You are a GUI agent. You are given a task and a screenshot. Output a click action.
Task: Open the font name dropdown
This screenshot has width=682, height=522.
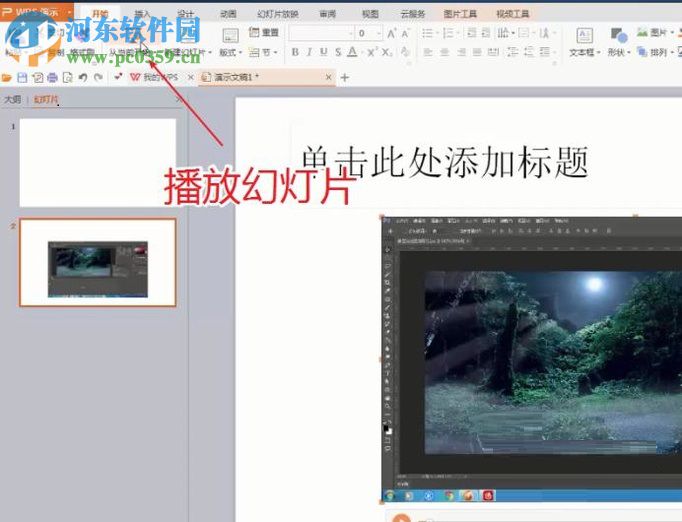tap(351, 33)
